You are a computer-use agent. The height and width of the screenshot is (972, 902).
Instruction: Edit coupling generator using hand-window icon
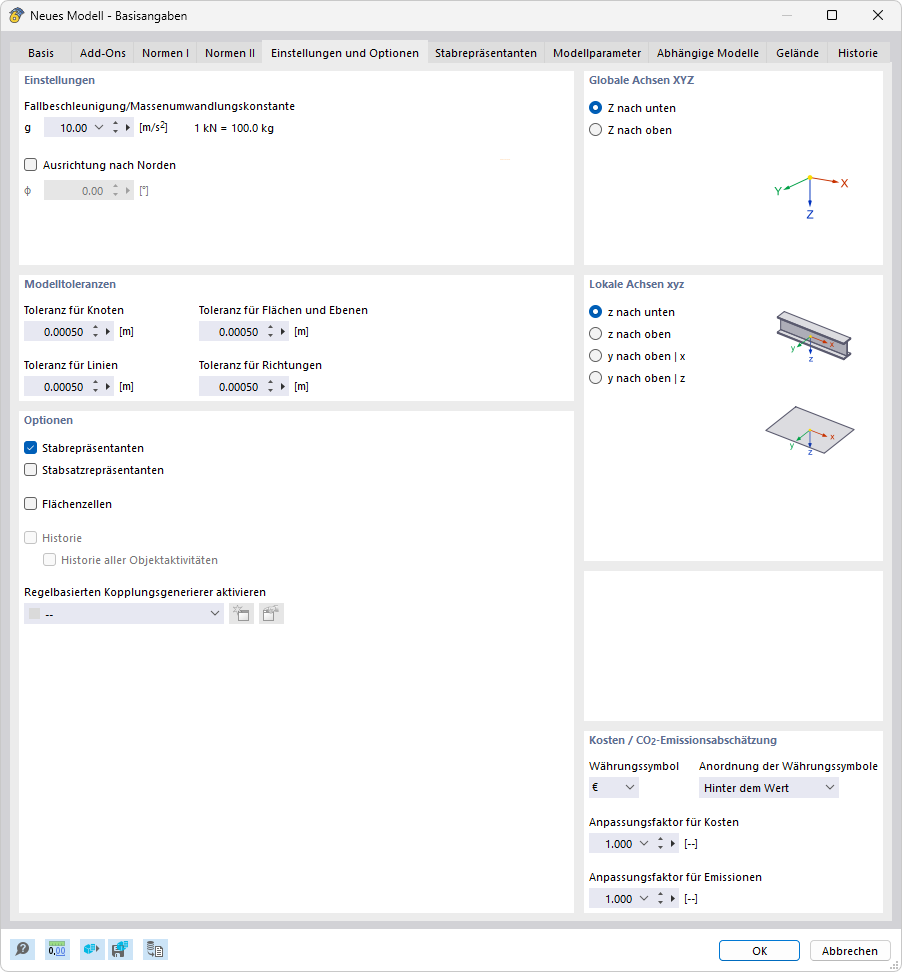point(270,613)
